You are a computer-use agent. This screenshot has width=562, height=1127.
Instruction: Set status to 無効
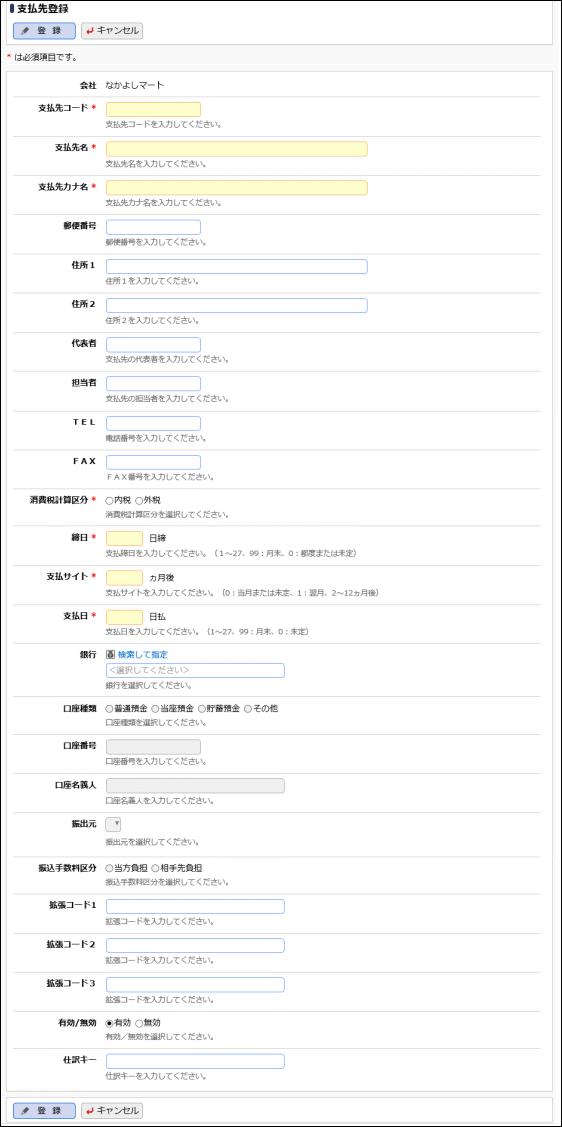[x=139, y=1022]
